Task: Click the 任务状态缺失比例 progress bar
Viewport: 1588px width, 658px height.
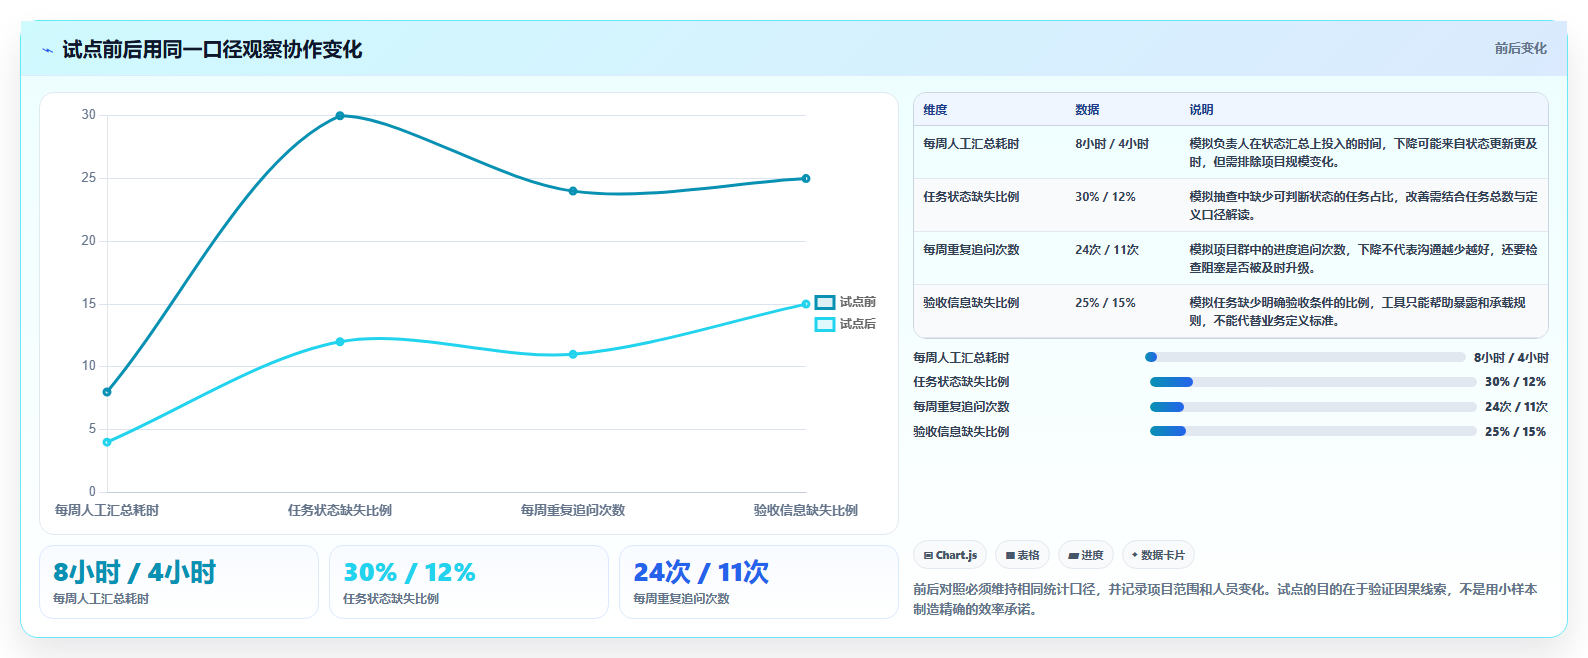Action: 1313,382
